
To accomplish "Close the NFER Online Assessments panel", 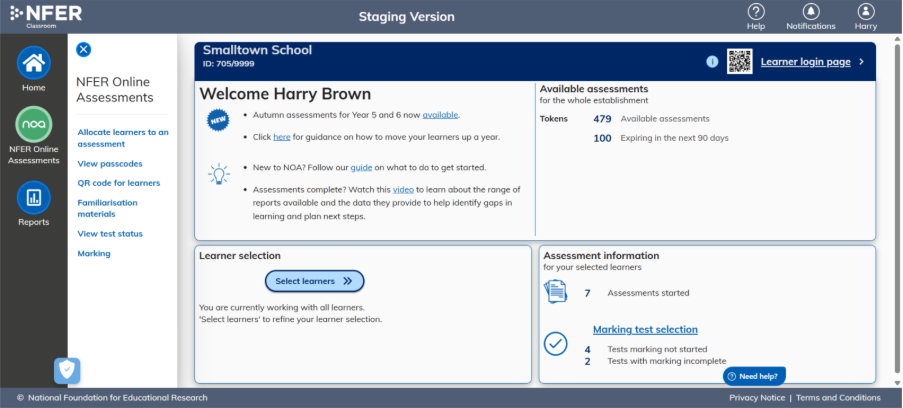I will click(x=84, y=50).
